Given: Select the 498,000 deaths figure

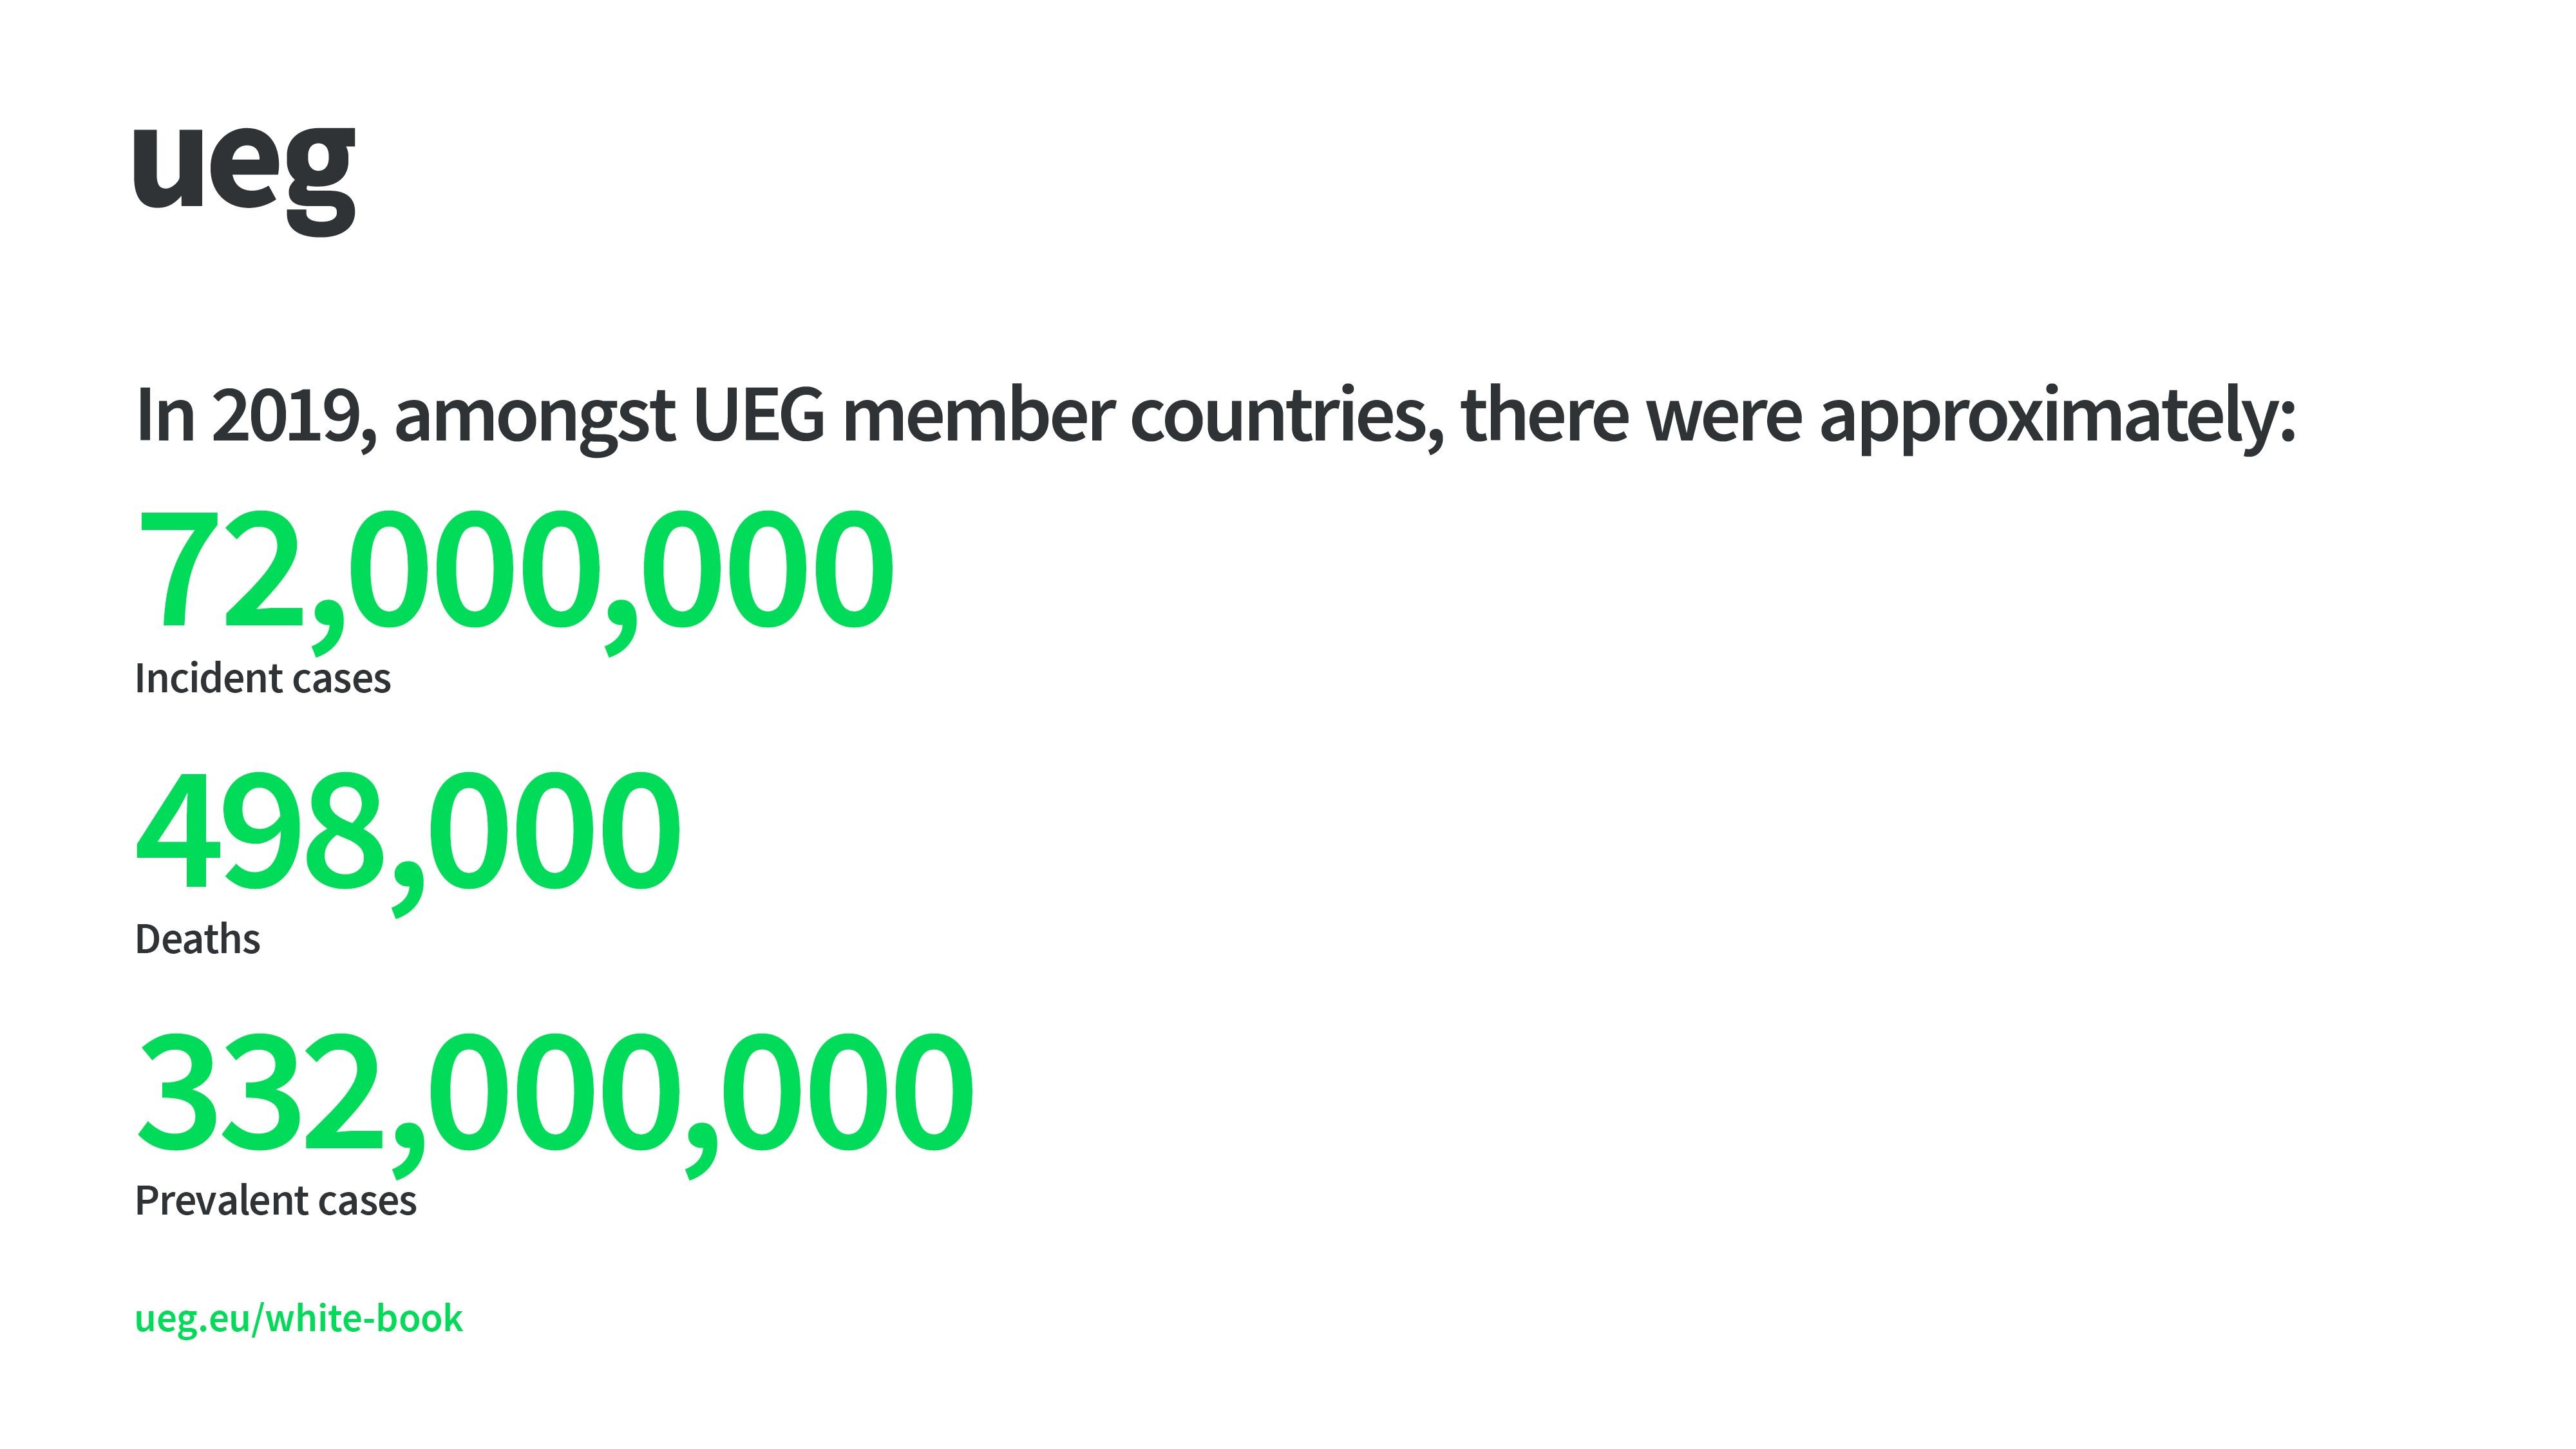Looking at the screenshot, I should 407,832.
